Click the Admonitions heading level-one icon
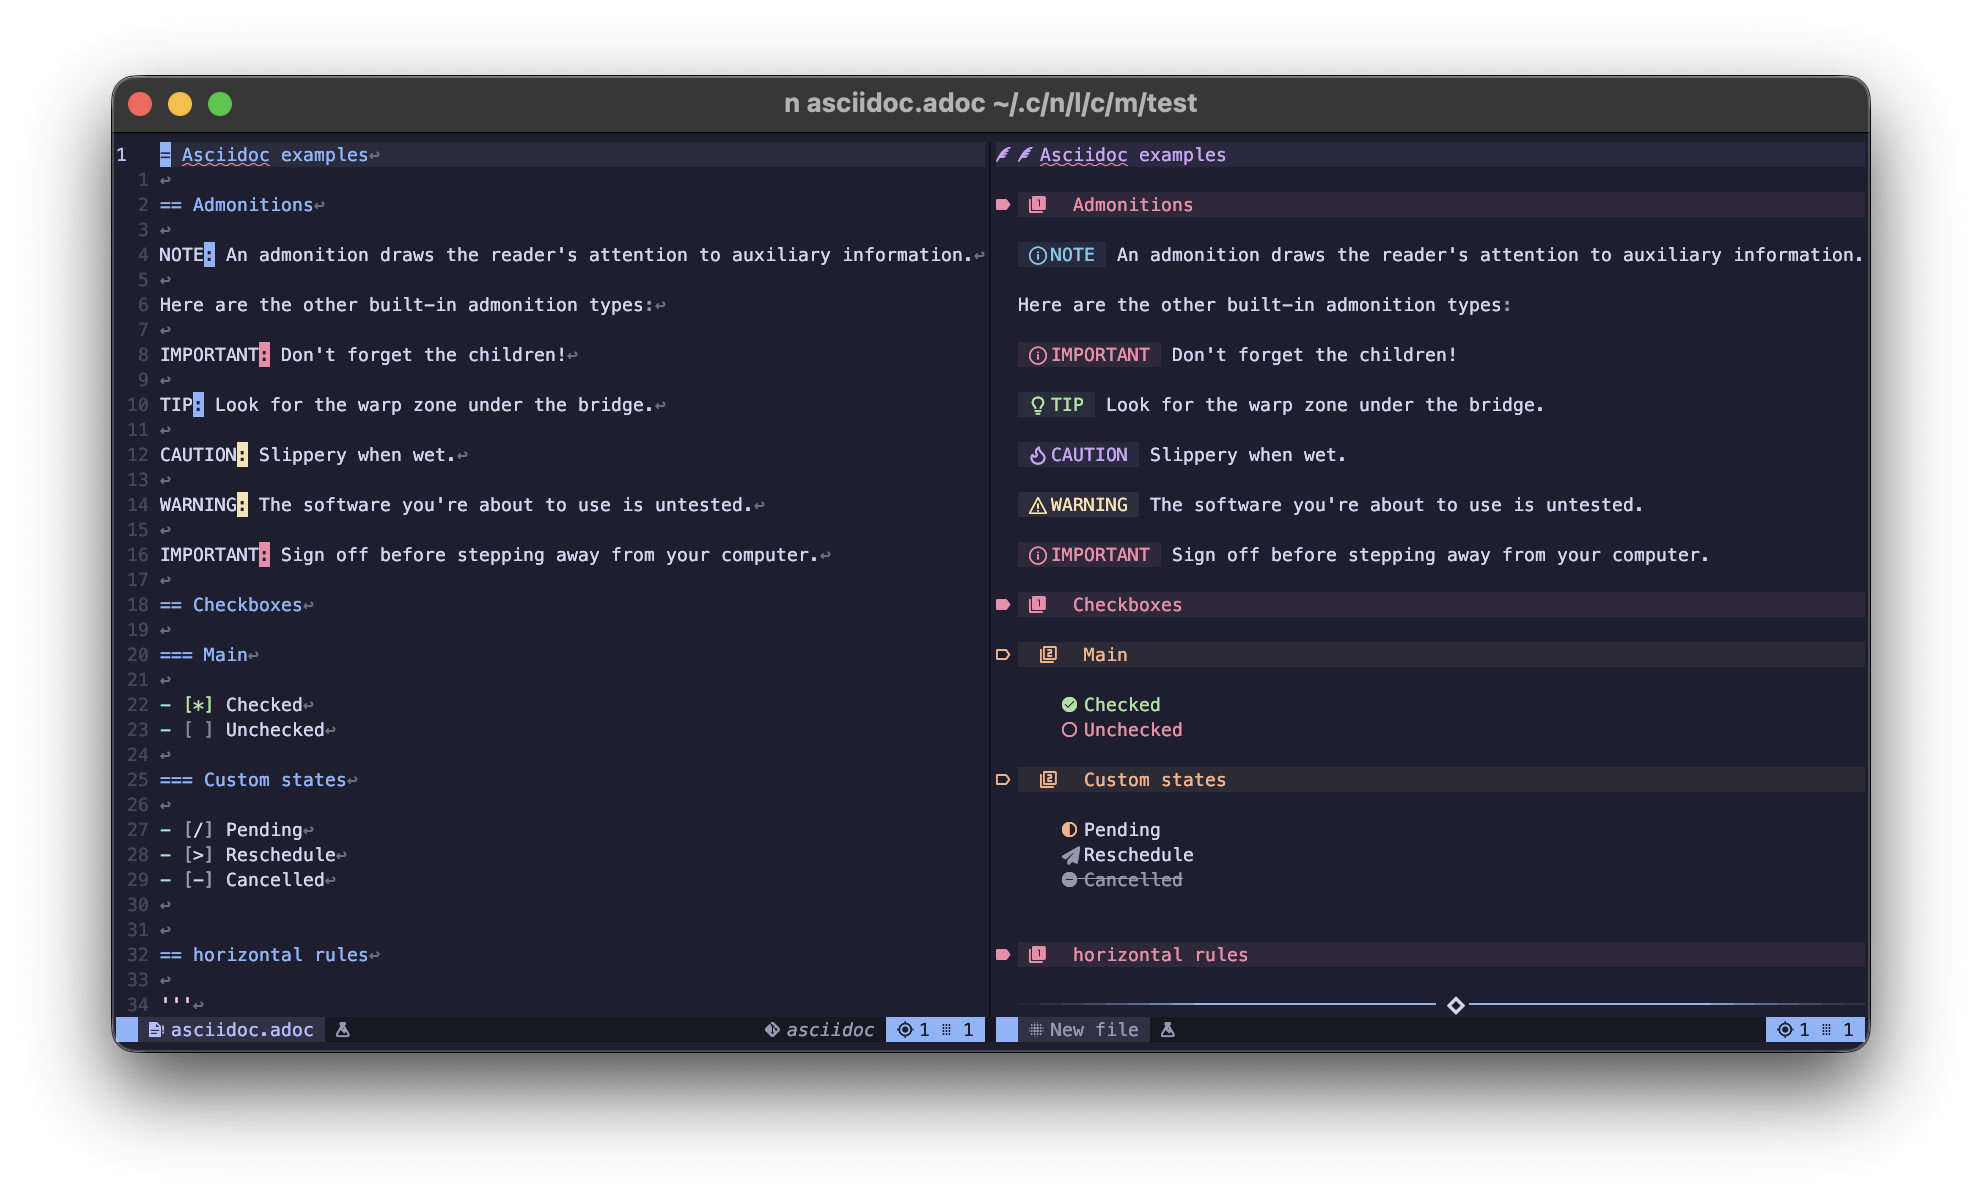The width and height of the screenshot is (1982, 1200). click(1037, 205)
